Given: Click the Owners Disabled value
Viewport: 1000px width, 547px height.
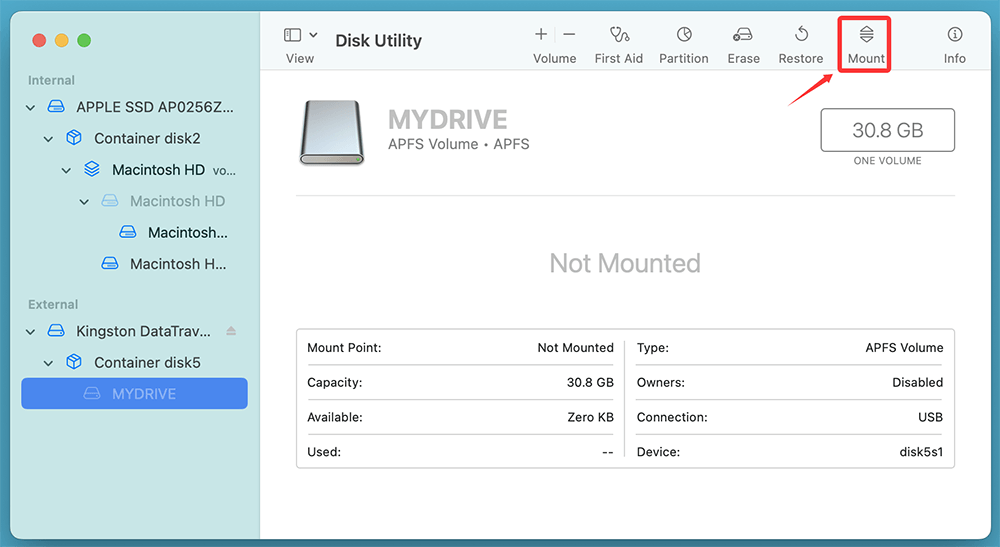Looking at the screenshot, I should (917, 383).
